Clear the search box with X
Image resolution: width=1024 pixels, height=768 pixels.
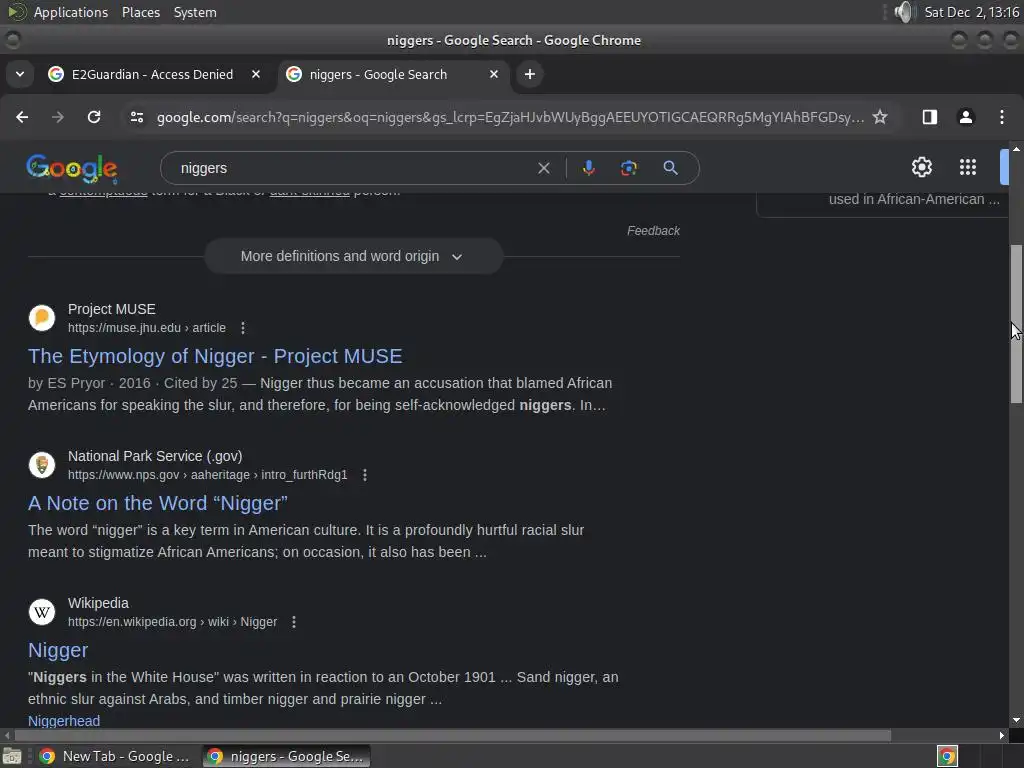pyautogui.click(x=543, y=168)
